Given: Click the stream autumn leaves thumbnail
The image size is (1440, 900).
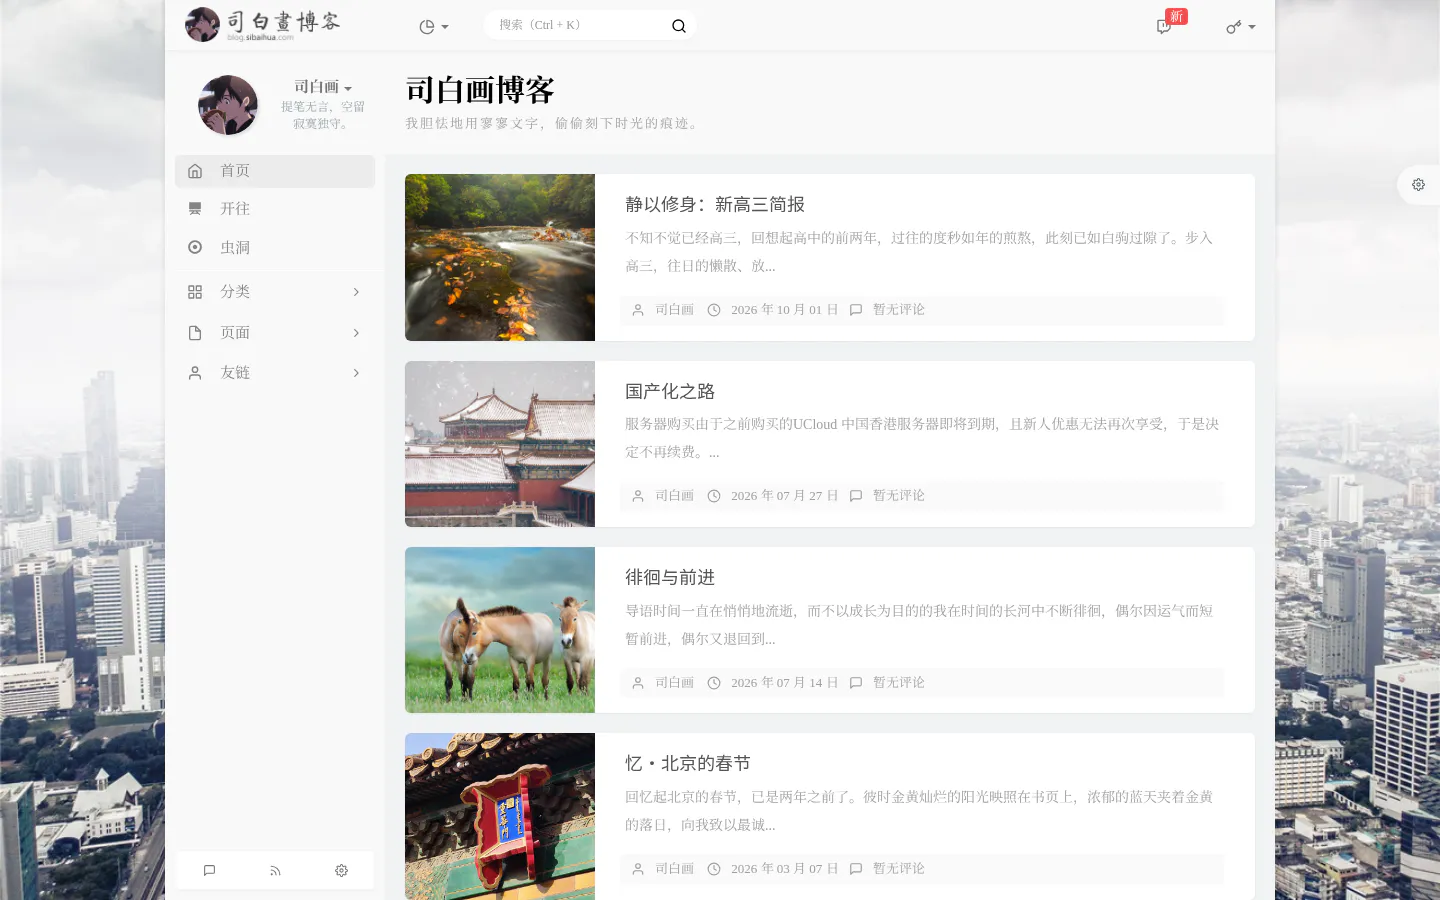Looking at the screenshot, I should point(500,258).
